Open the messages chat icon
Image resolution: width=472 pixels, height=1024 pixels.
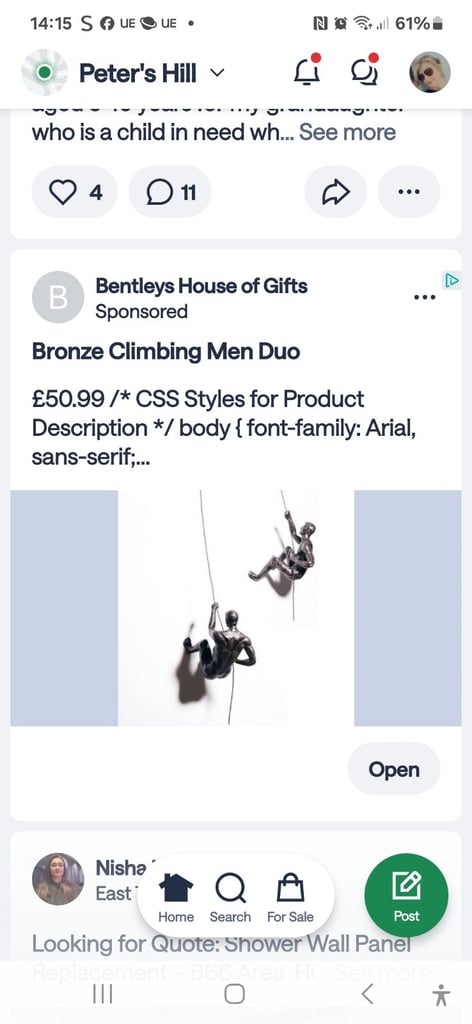tap(364, 71)
